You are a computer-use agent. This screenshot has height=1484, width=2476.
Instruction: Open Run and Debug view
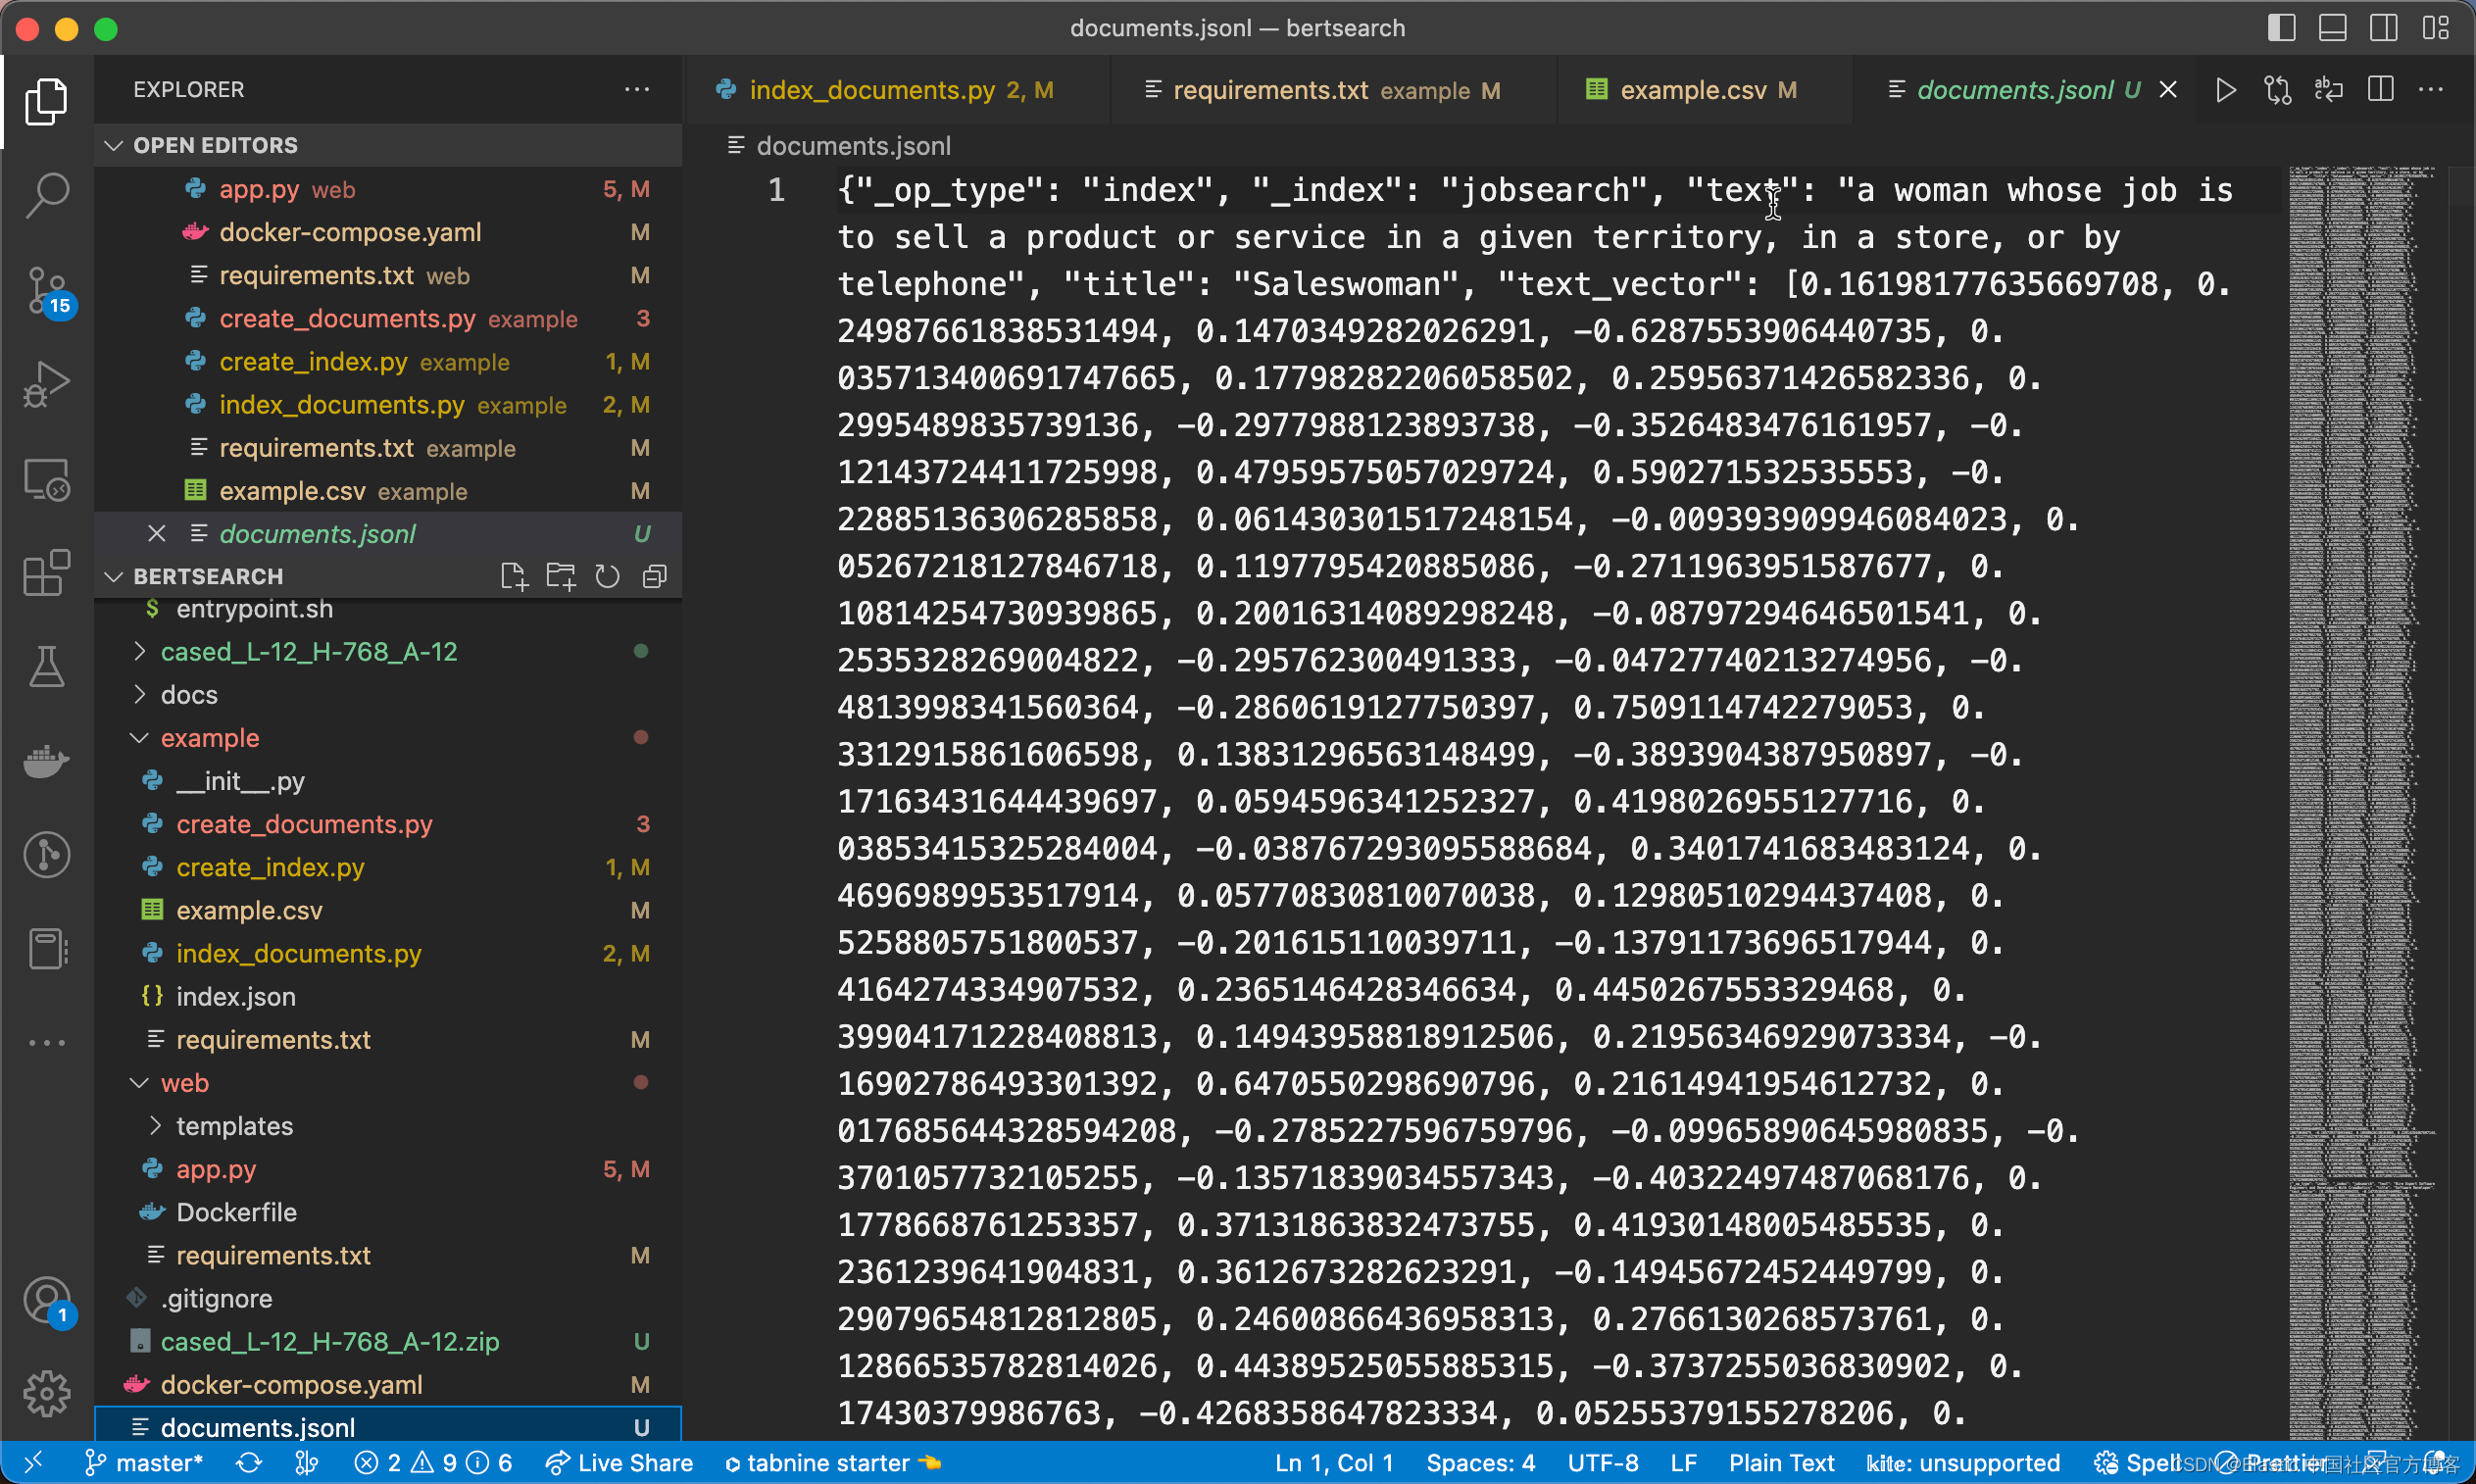click(x=46, y=384)
